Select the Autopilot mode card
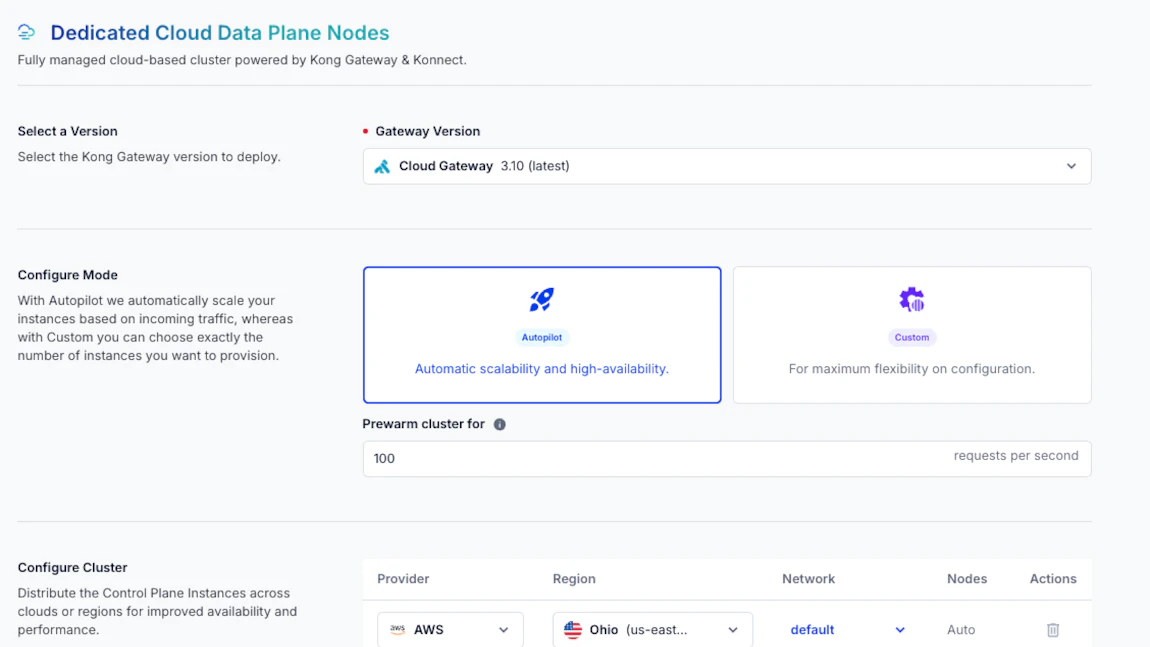The width and height of the screenshot is (1150, 647). [x=542, y=335]
